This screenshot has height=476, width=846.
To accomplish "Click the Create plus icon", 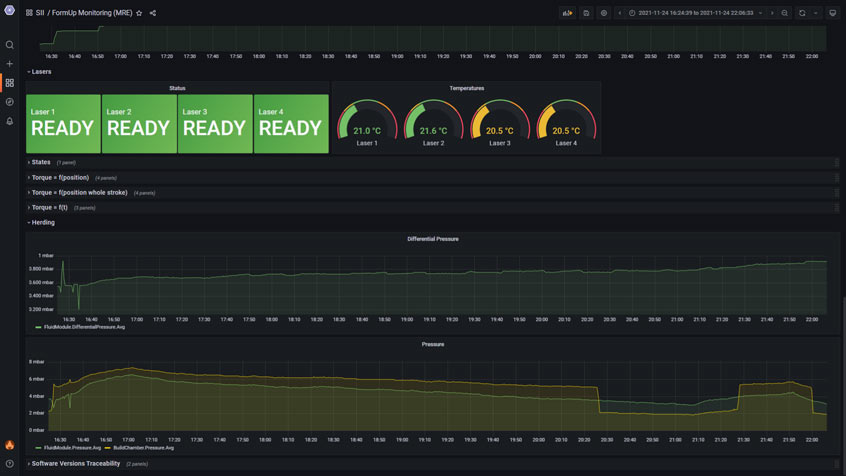I will [10, 64].
